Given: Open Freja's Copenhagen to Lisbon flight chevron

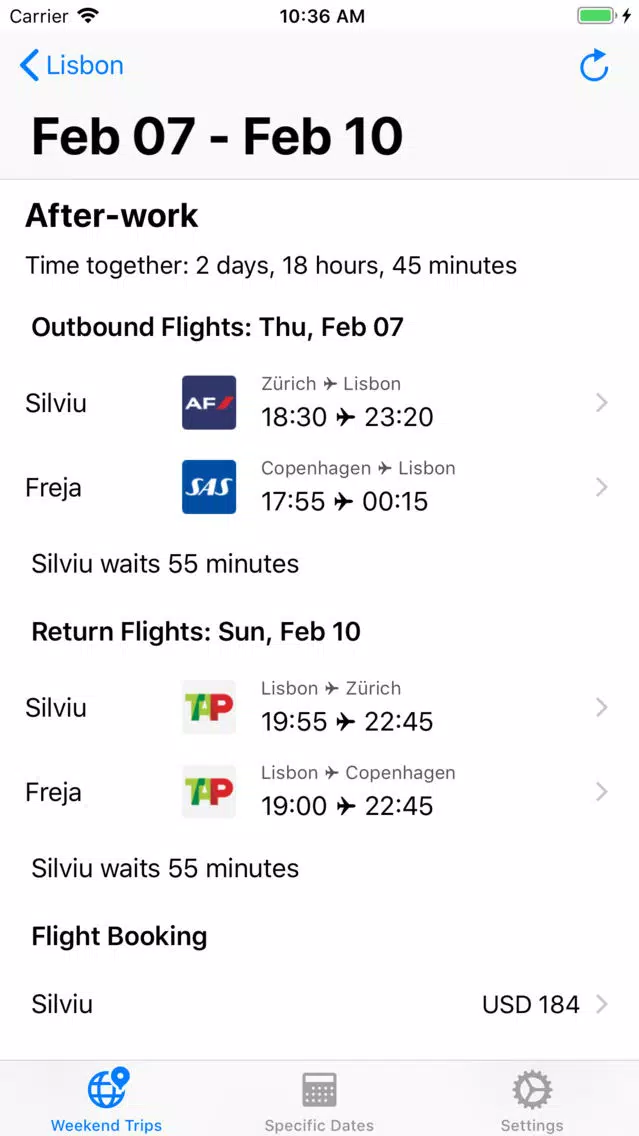Looking at the screenshot, I should coord(601,488).
